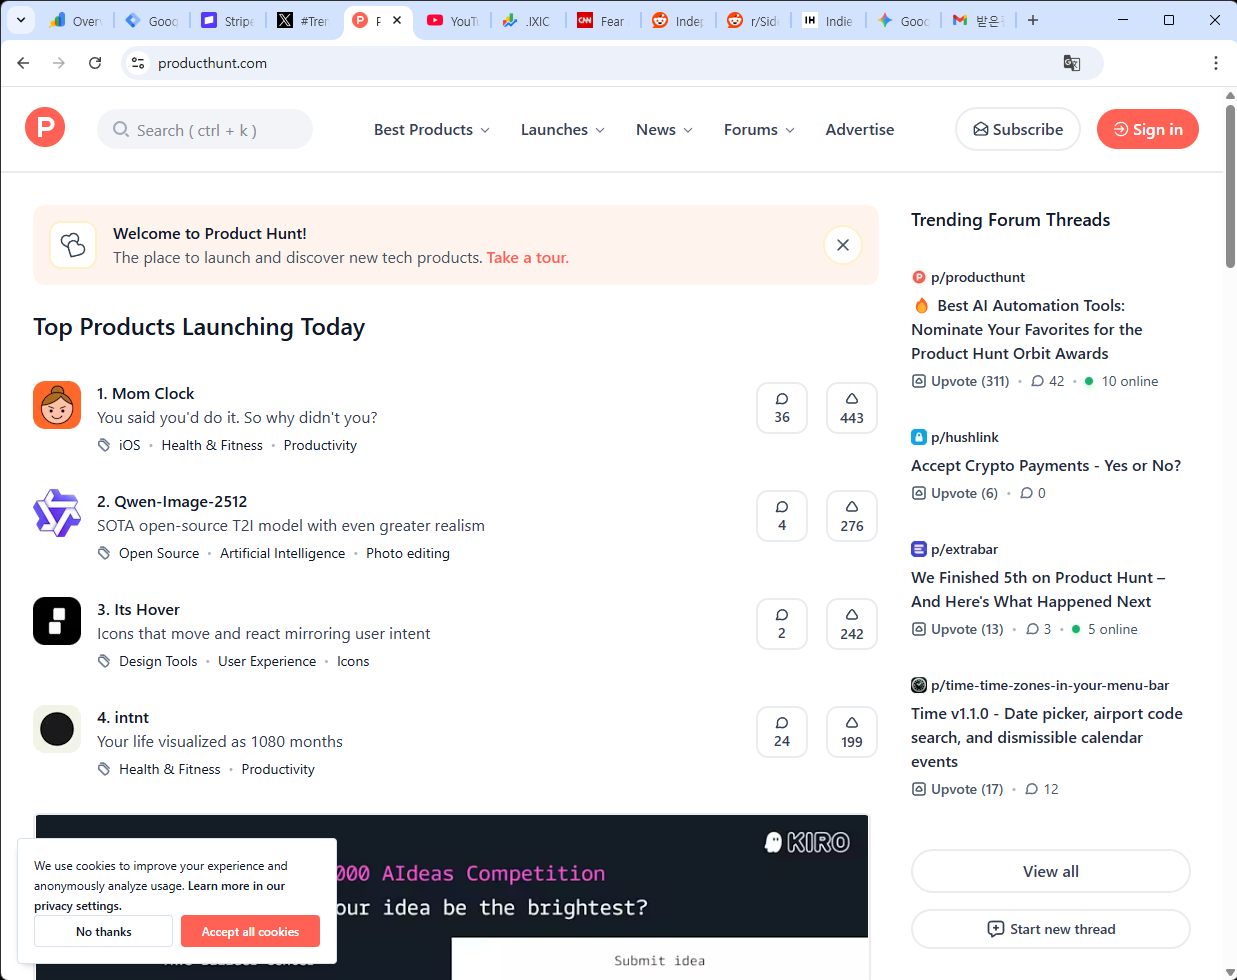Accept all cookies
This screenshot has width=1237, height=980.
click(x=250, y=931)
